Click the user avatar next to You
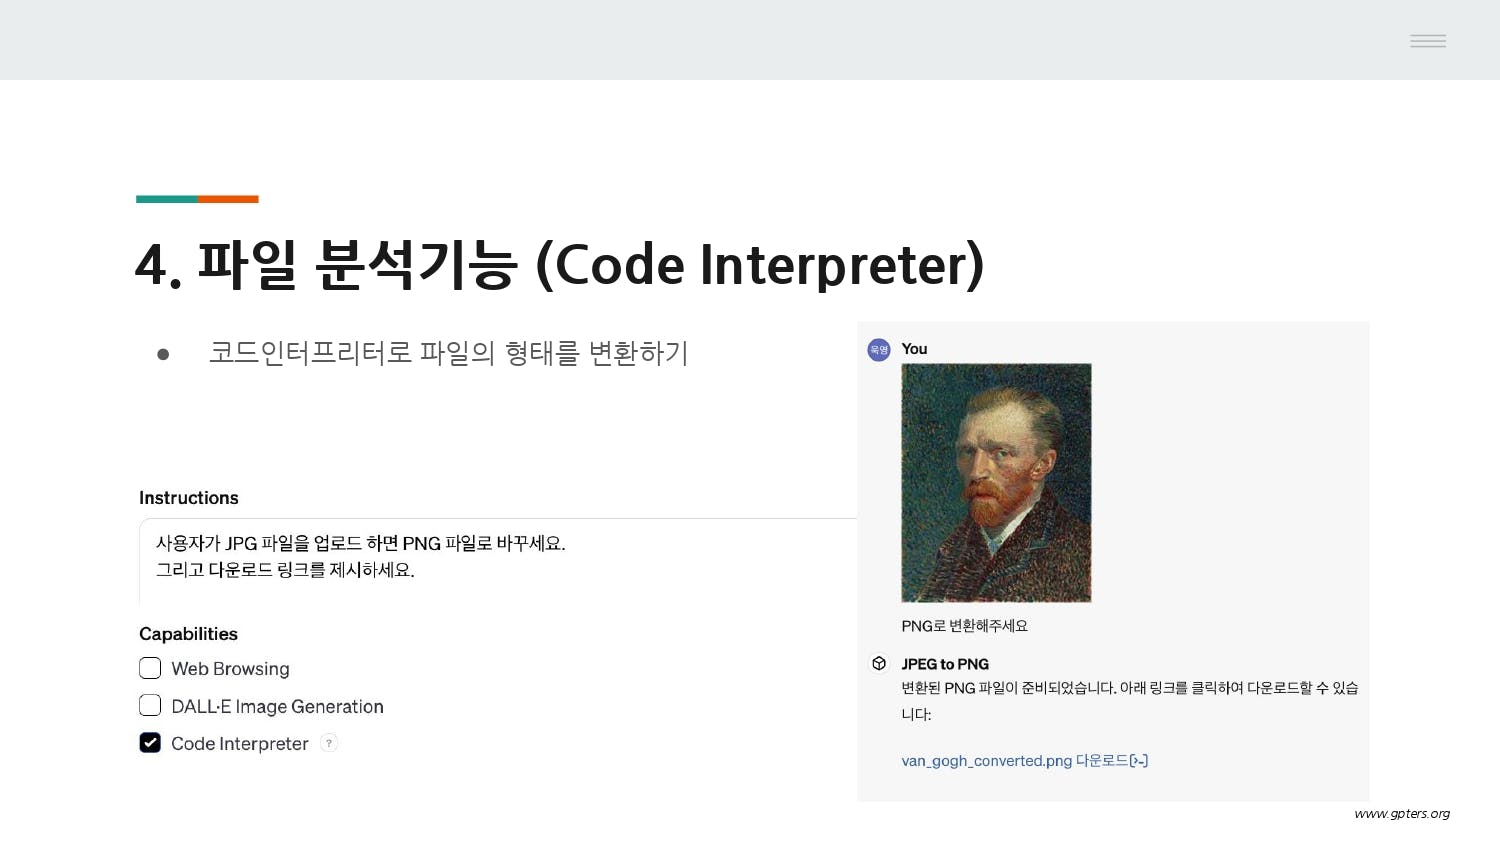Image resolution: width=1500 pixels, height=844 pixels. (879, 349)
